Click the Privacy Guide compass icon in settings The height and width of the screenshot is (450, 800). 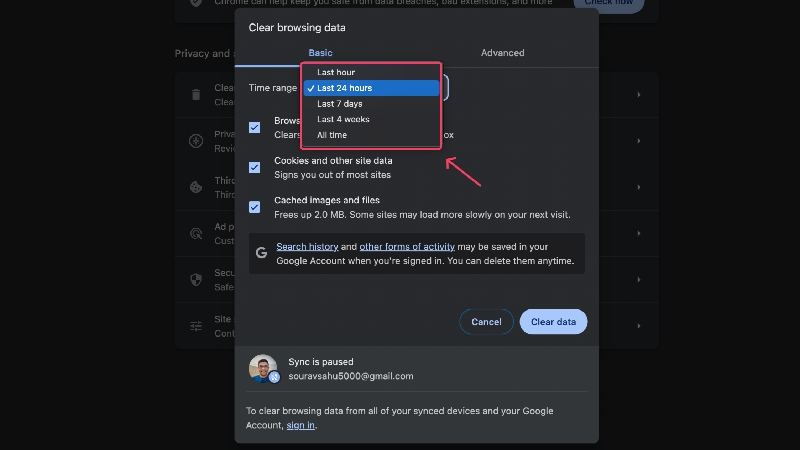196,141
